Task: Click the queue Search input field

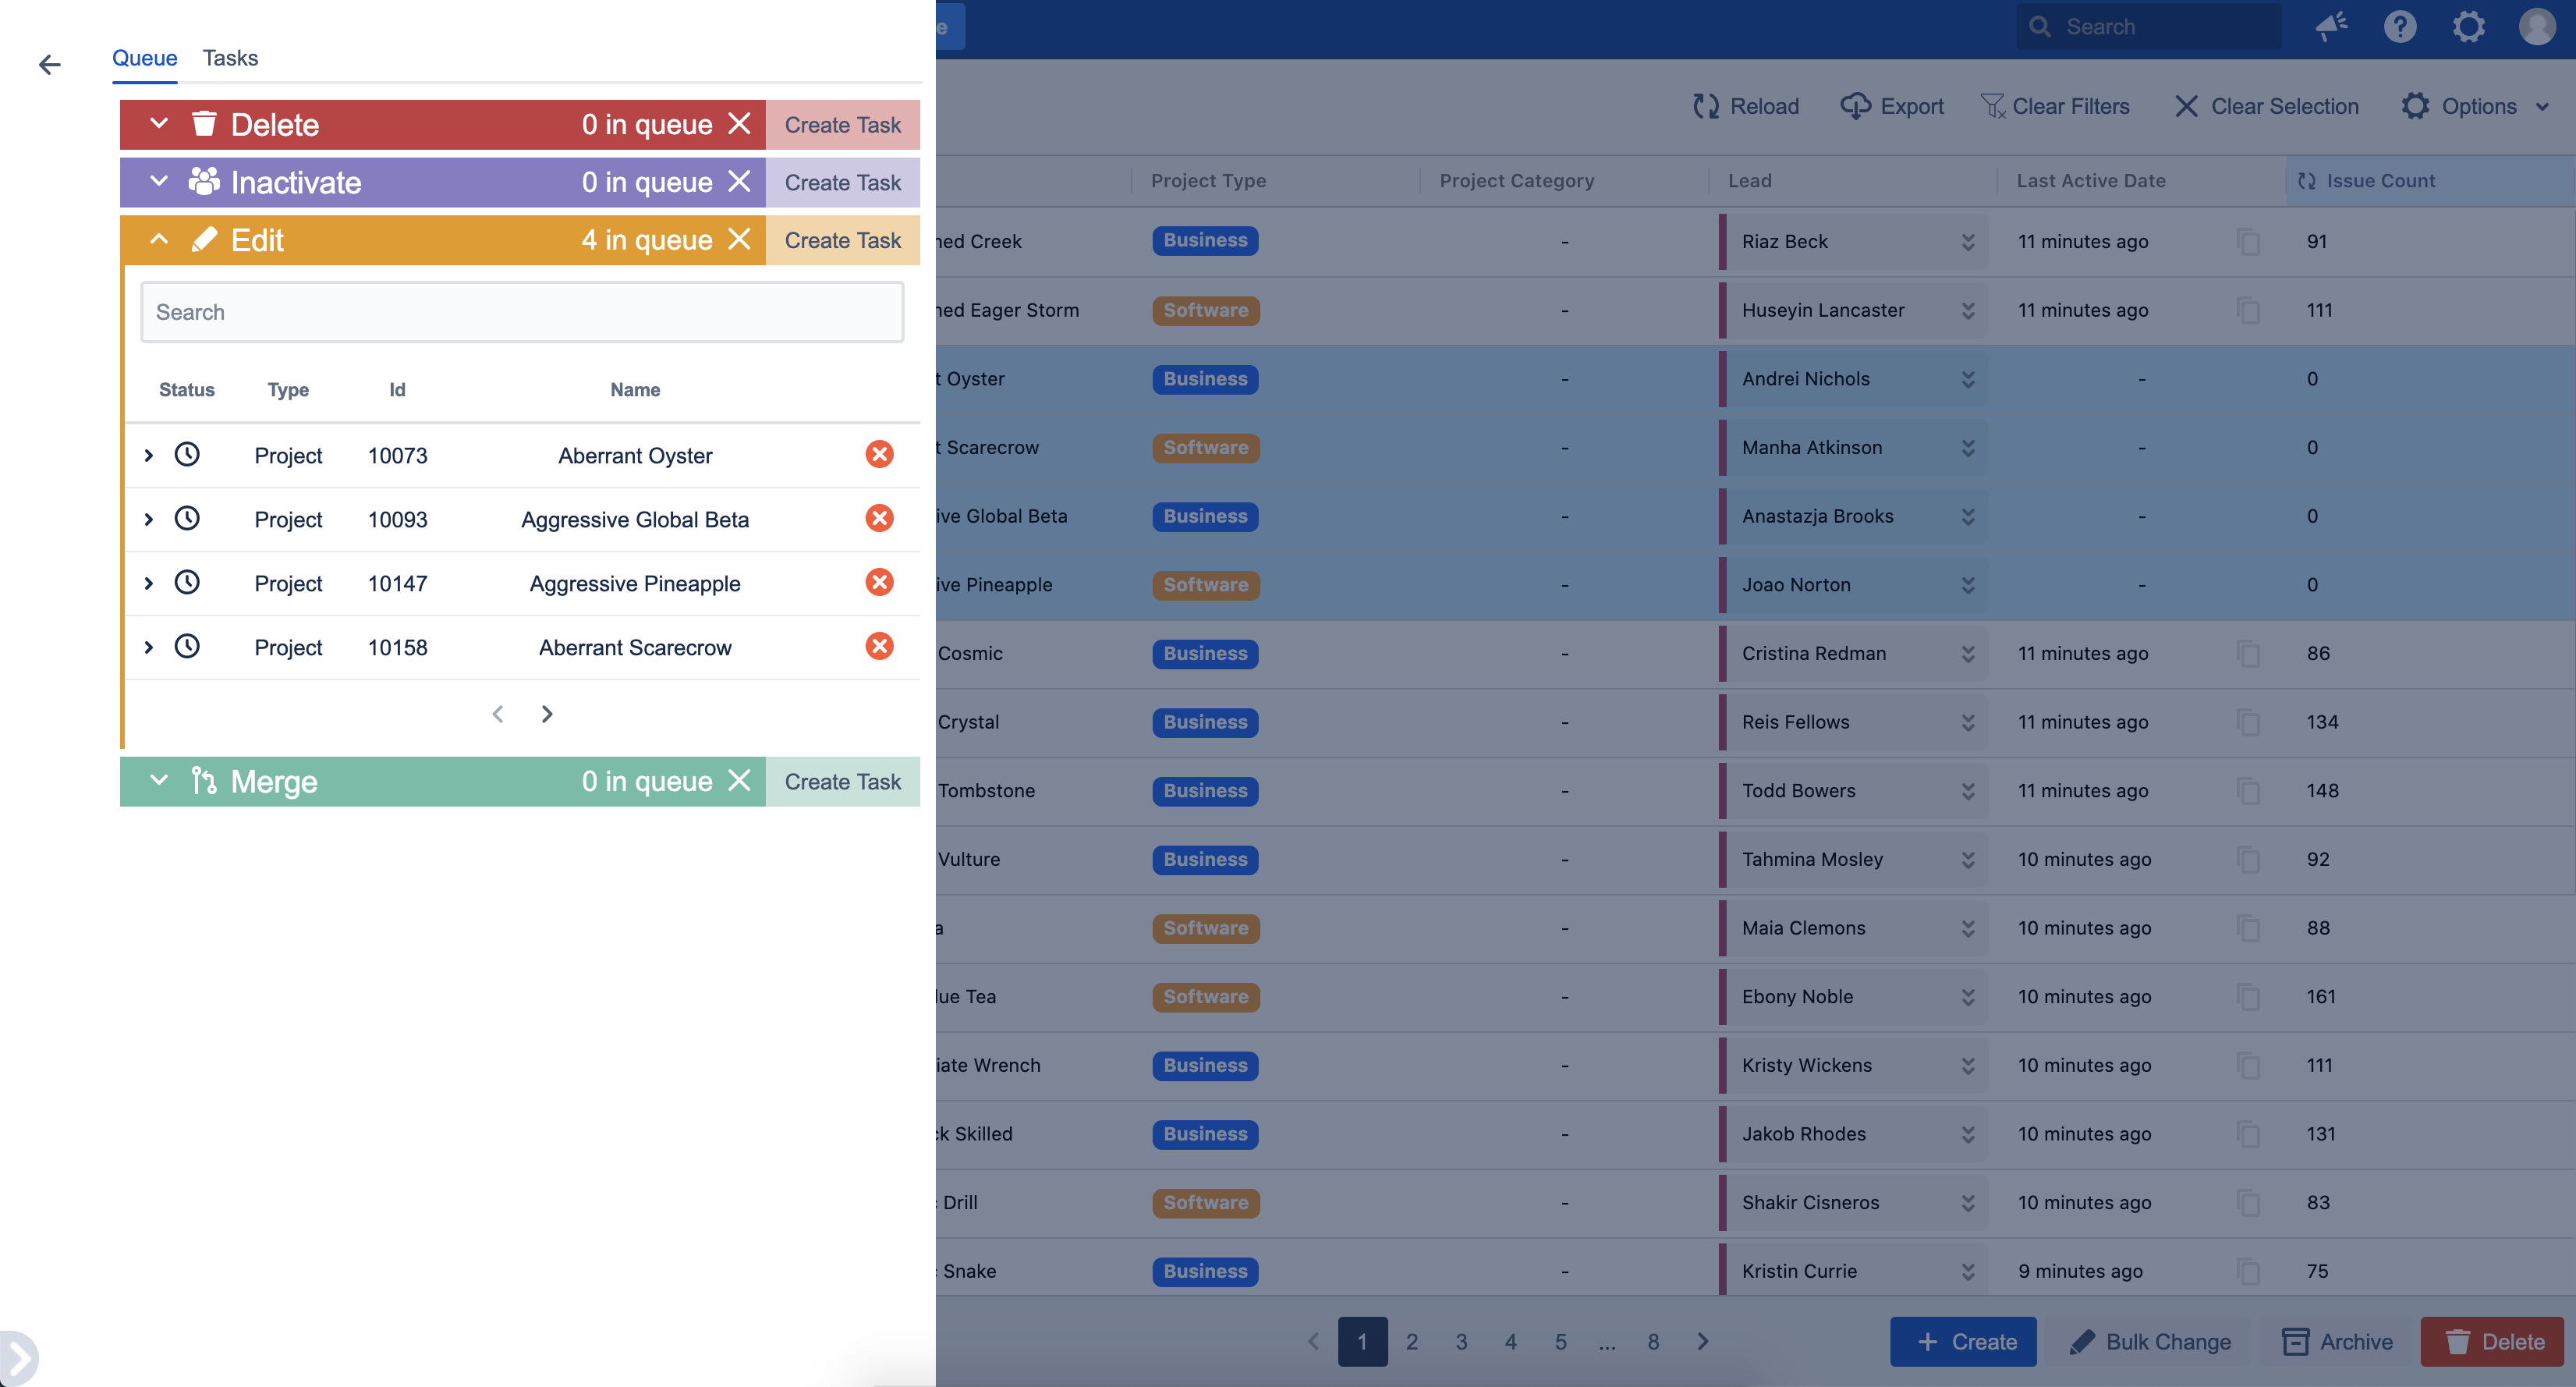Action: (522, 312)
